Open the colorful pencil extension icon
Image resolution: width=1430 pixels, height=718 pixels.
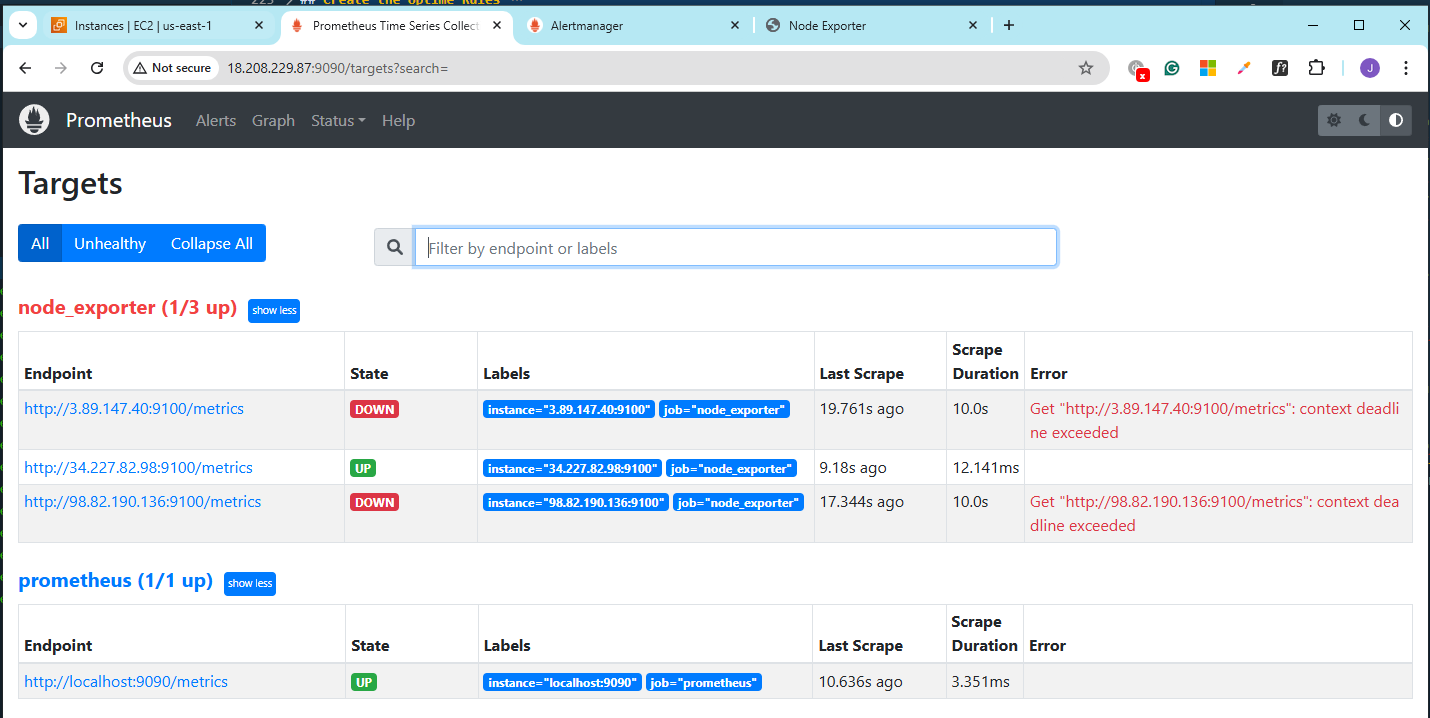tap(1244, 68)
